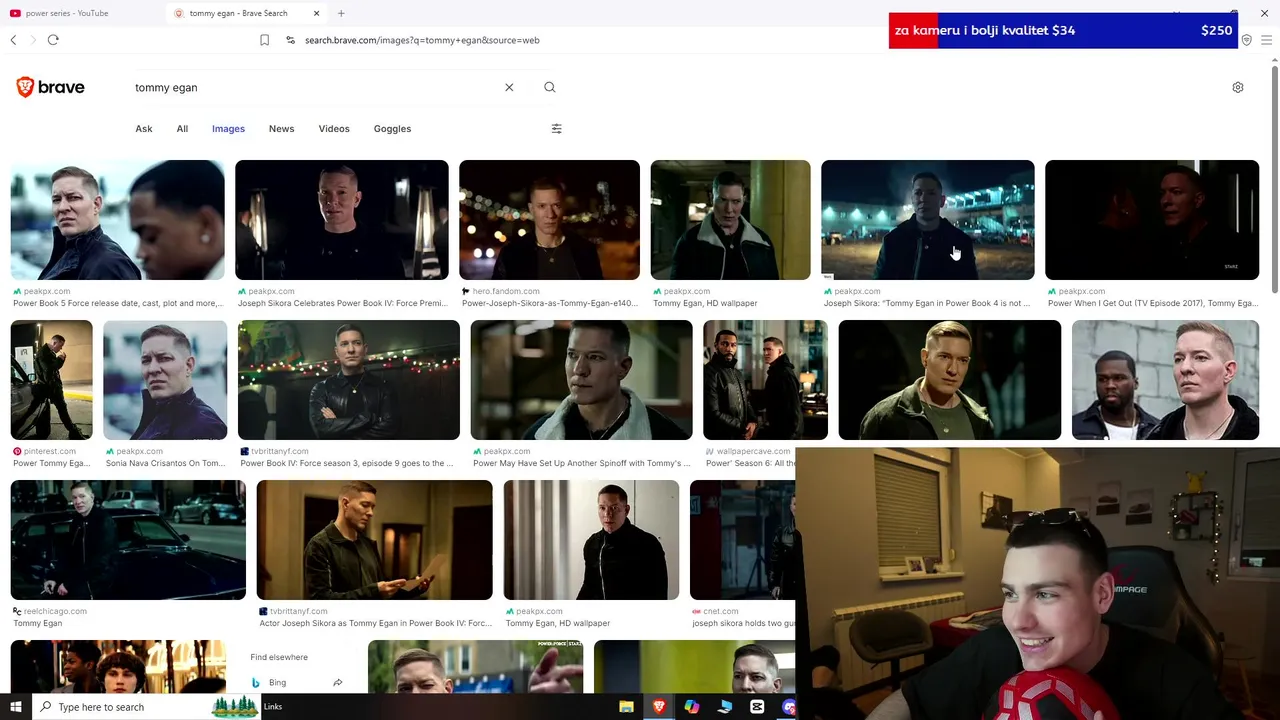Select the 'tommy egan - Brave Search' tab
Viewport: 1280px width, 720px height.
[x=238, y=13]
